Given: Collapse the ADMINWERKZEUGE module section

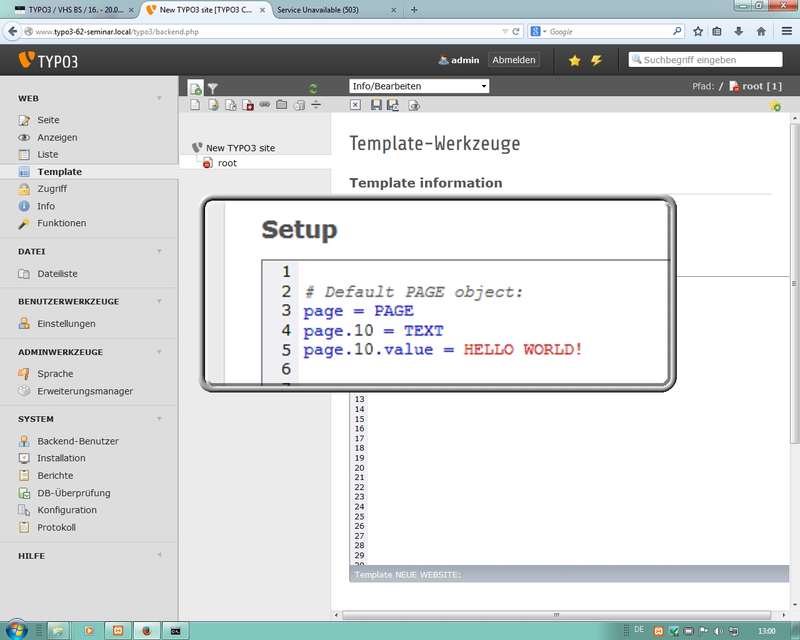Looking at the screenshot, I should pos(159,352).
